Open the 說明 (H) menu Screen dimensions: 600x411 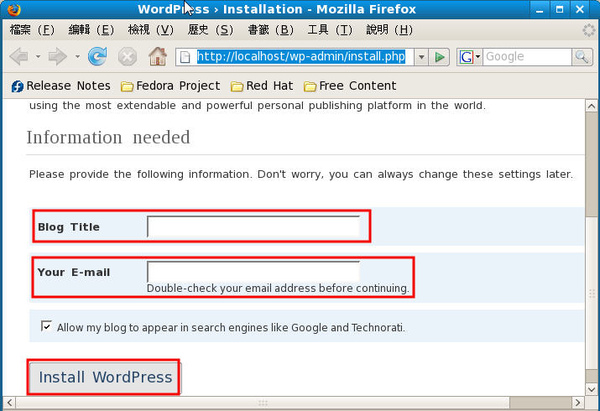click(x=389, y=30)
